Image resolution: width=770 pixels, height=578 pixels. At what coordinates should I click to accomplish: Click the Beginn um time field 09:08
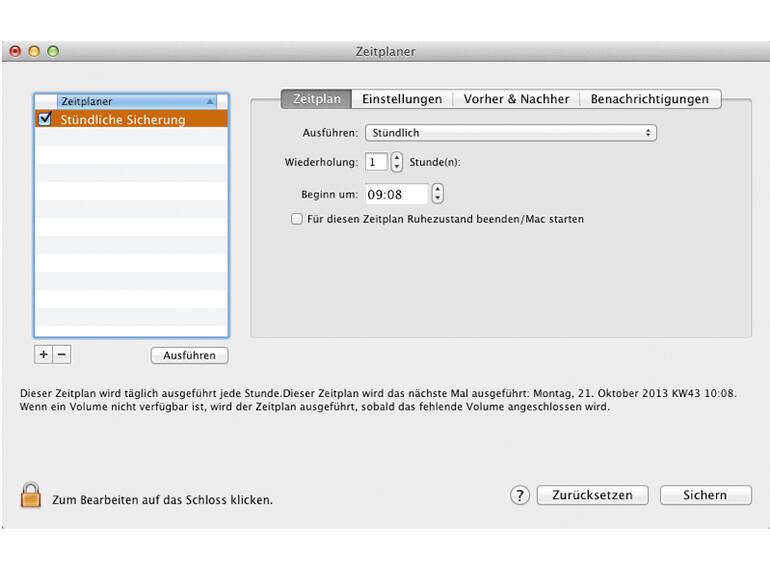[x=397, y=194]
